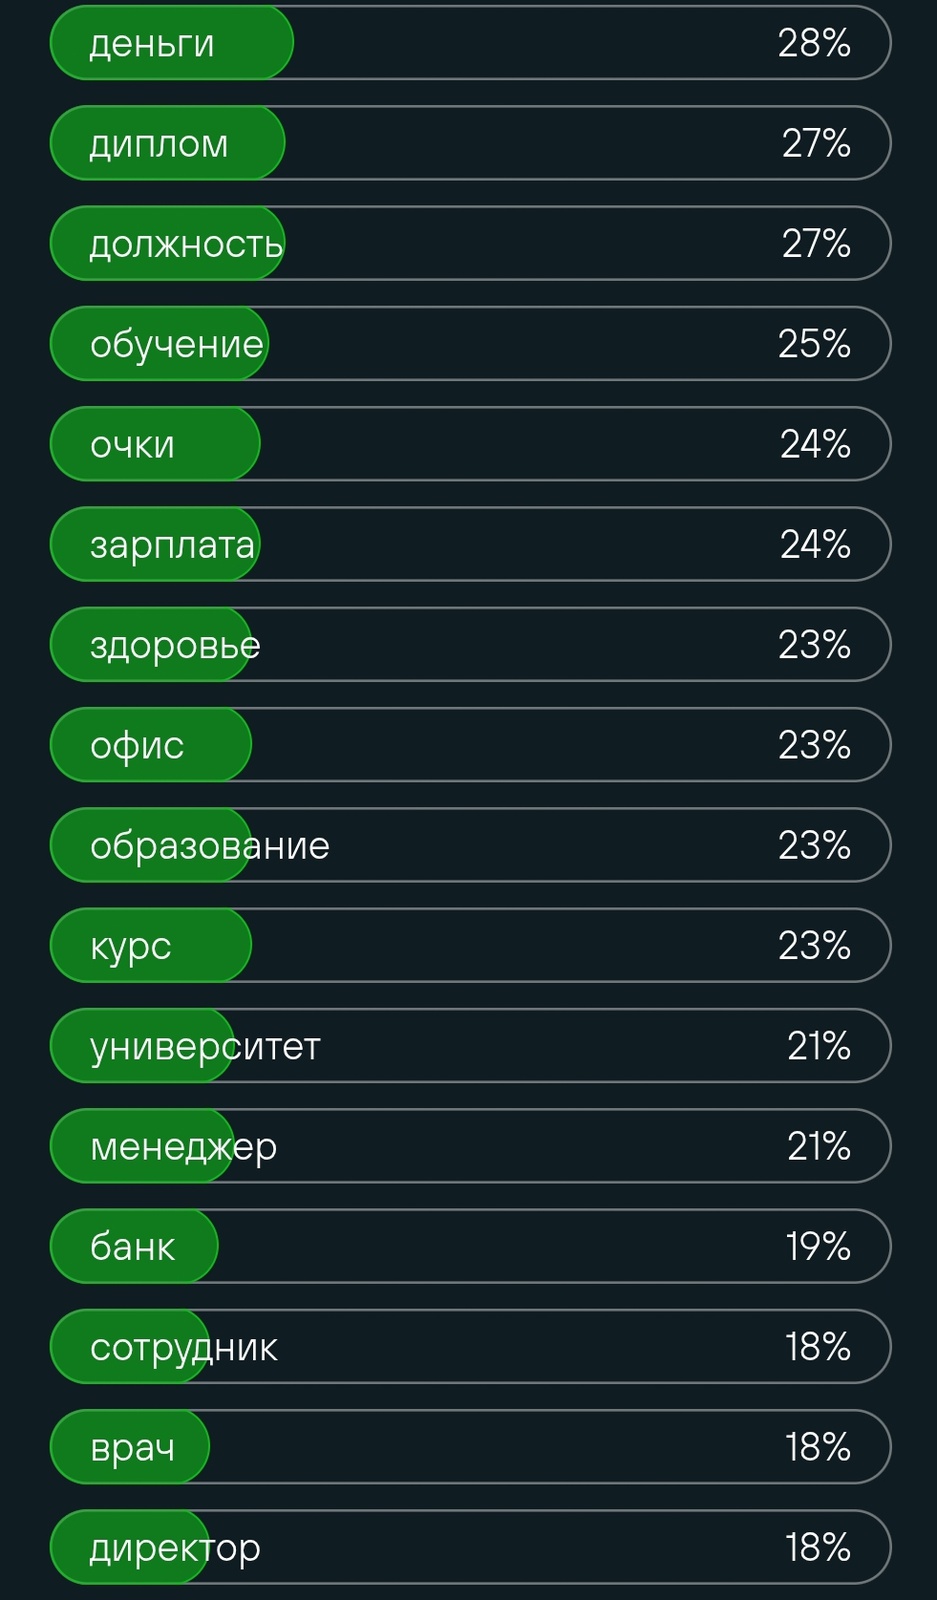Image resolution: width=937 pixels, height=1600 pixels.
Task: Tap the 'директор' 18% bar
Action: [x=470, y=1548]
